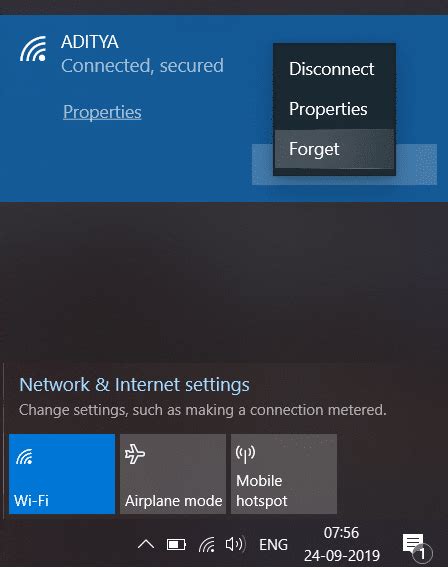Open the underlined Properties link under ADITYA
This screenshot has width=448, height=569.
click(102, 112)
